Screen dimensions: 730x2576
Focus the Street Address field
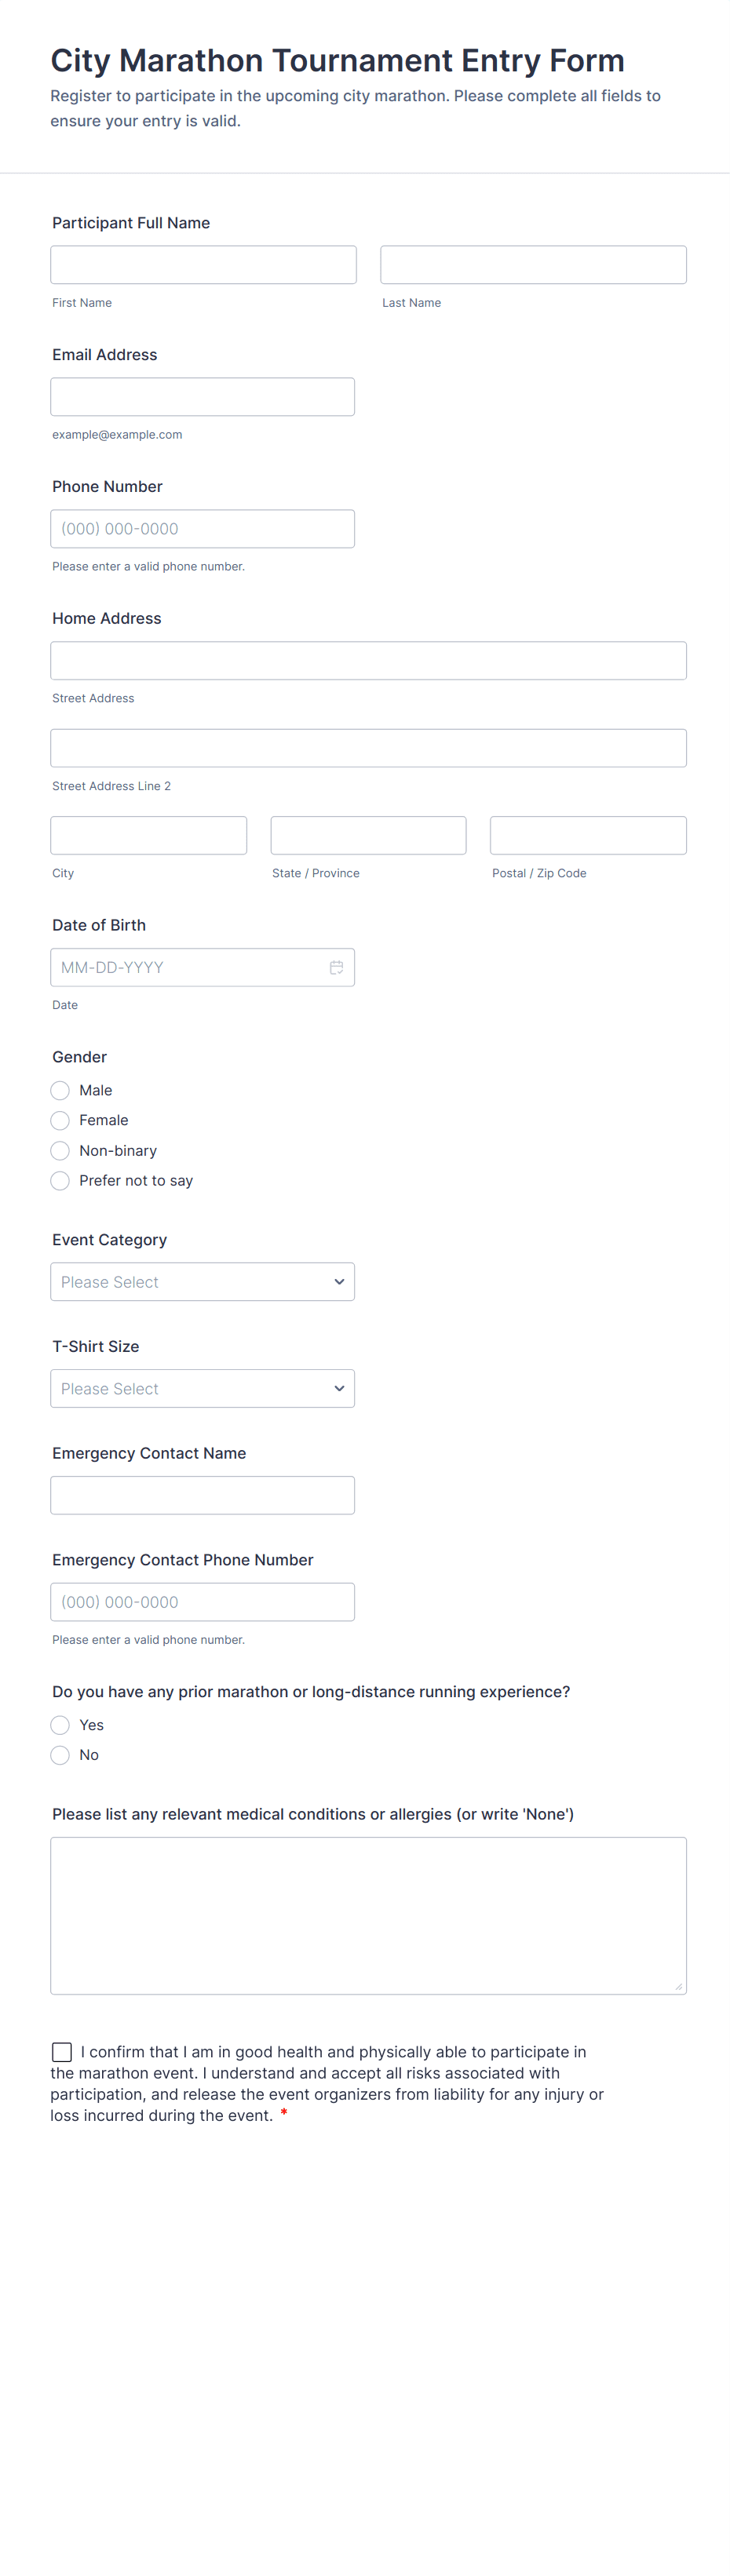[368, 661]
